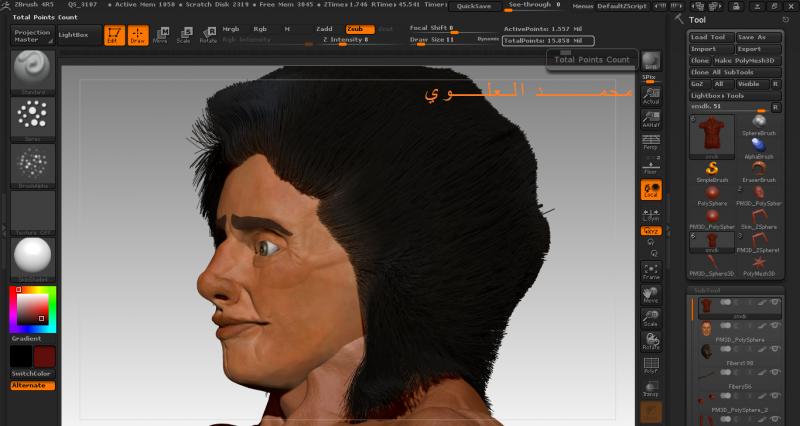The width and height of the screenshot is (800, 426).
Task: Toggle Transp transparency mode
Action: (651, 389)
